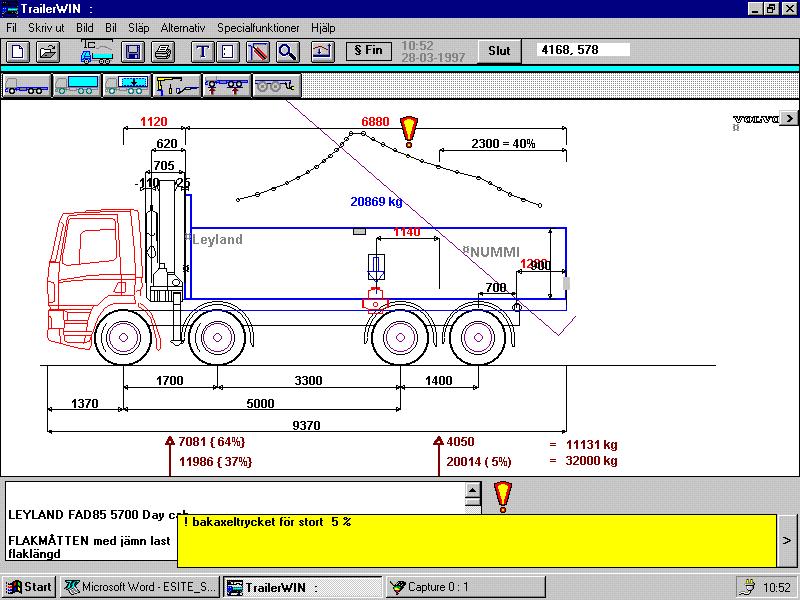Image resolution: width=800 pixels, height=600 pixels.
Task: Select the Text tool T icon
Action: coord(203,52)
